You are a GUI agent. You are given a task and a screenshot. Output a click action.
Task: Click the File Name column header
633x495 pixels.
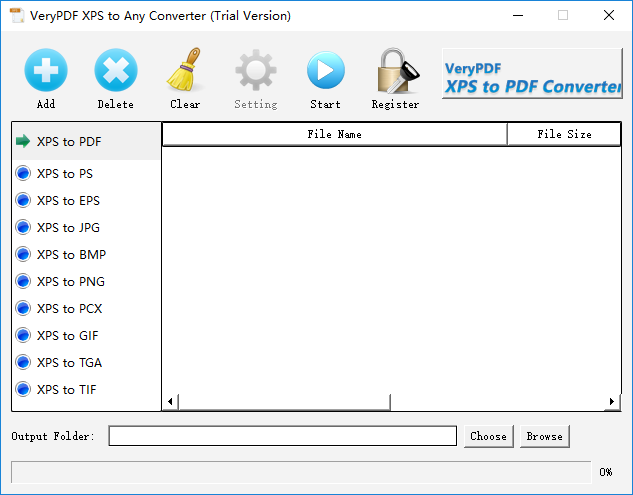pyautogui.click(x=335, y=134)
